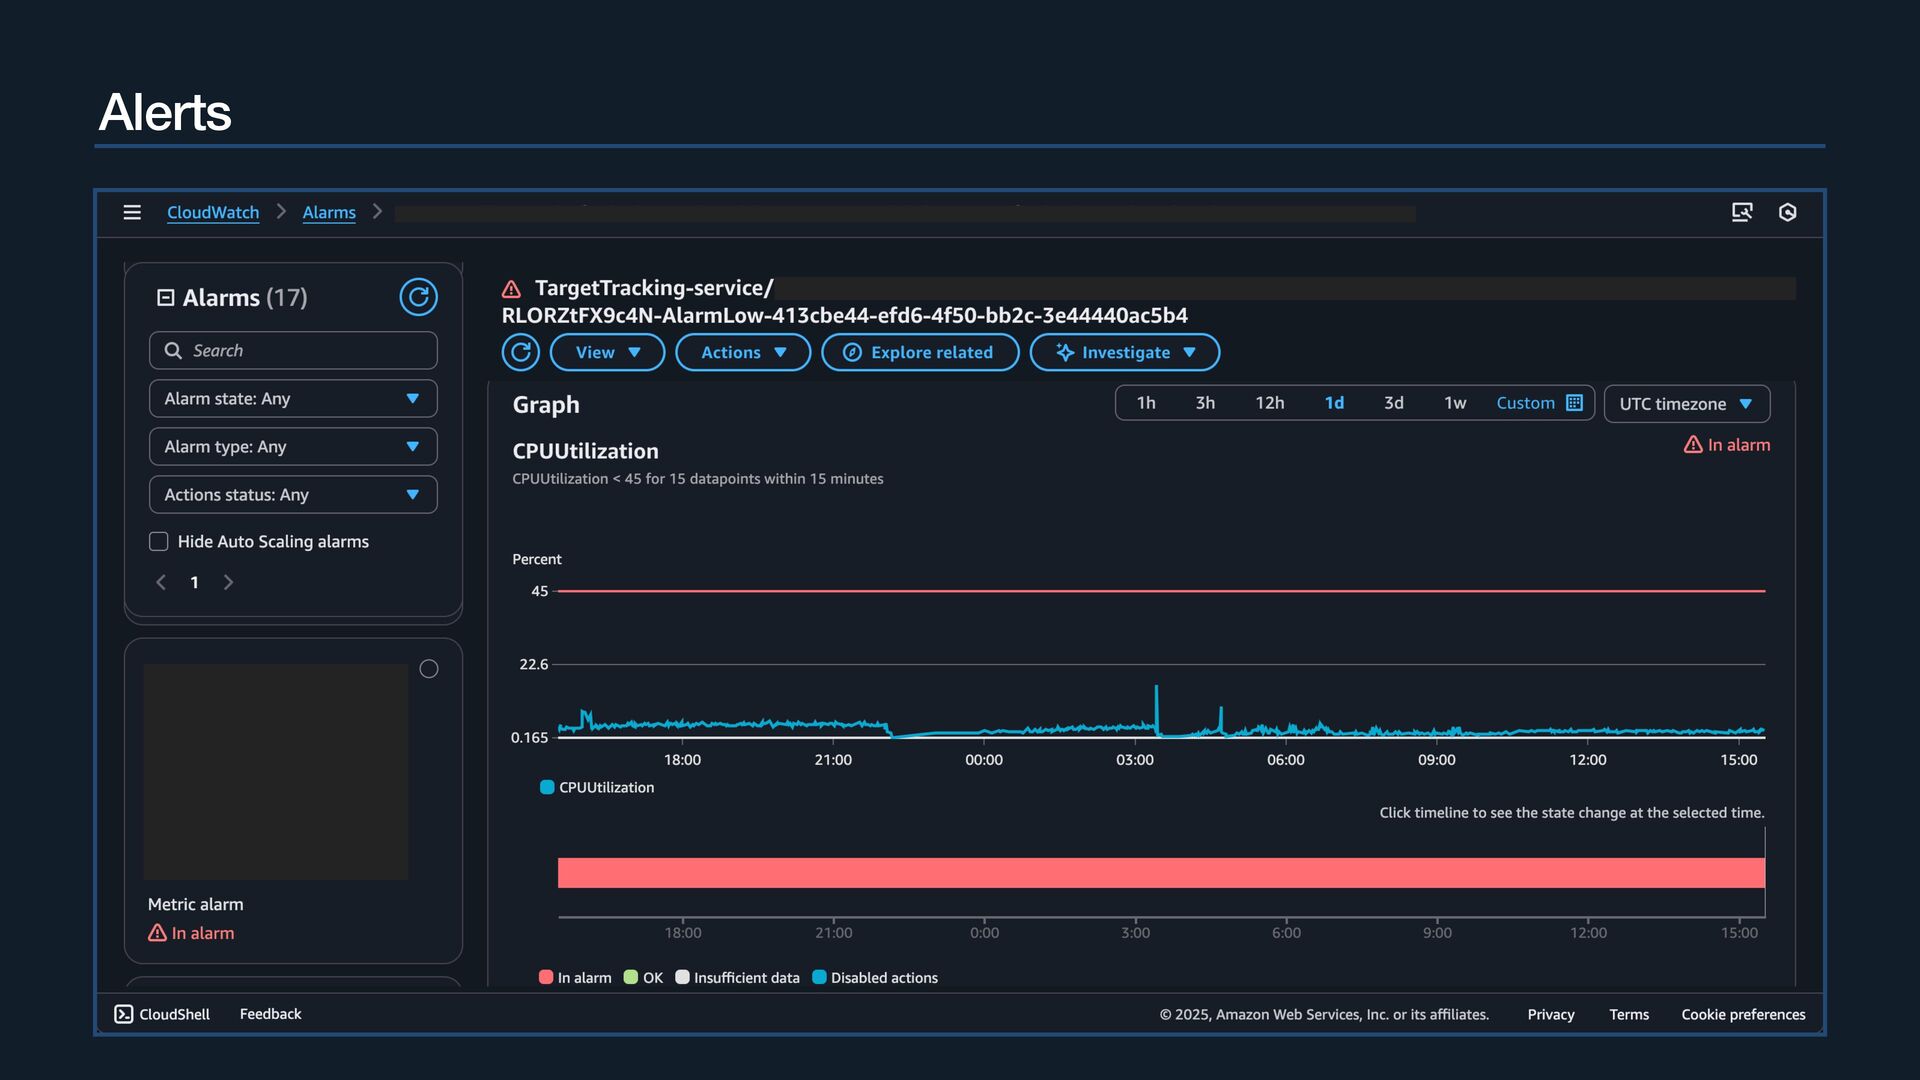Click the Metric alarm label text

click(196, 904)
